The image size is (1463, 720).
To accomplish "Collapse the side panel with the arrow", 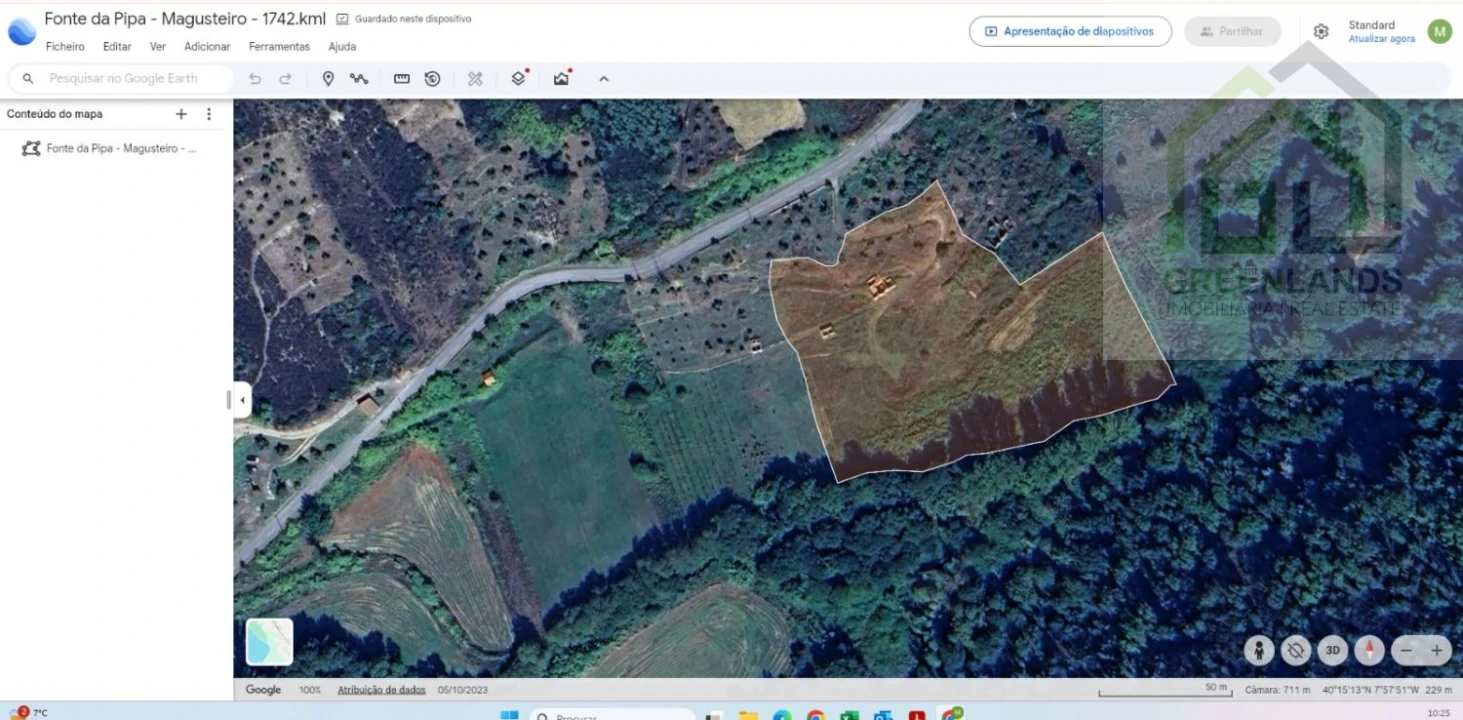I will [242, 399].
